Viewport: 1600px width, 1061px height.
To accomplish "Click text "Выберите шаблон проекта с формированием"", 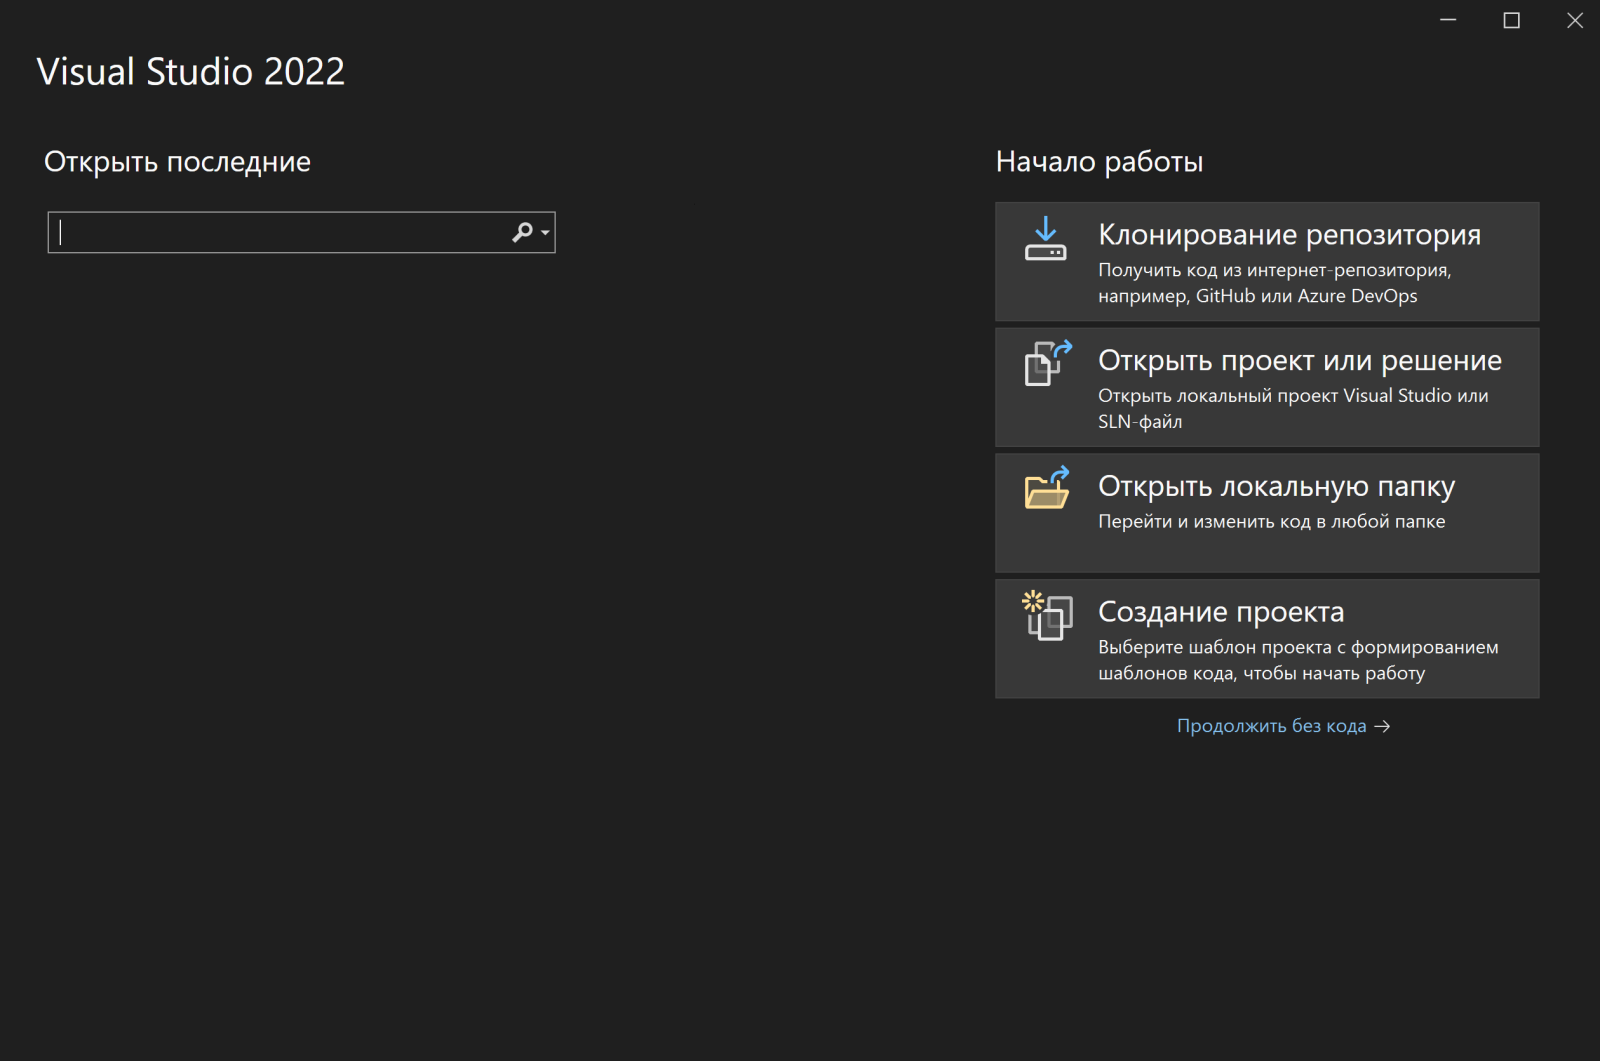I will click(x=1298, y=647).
